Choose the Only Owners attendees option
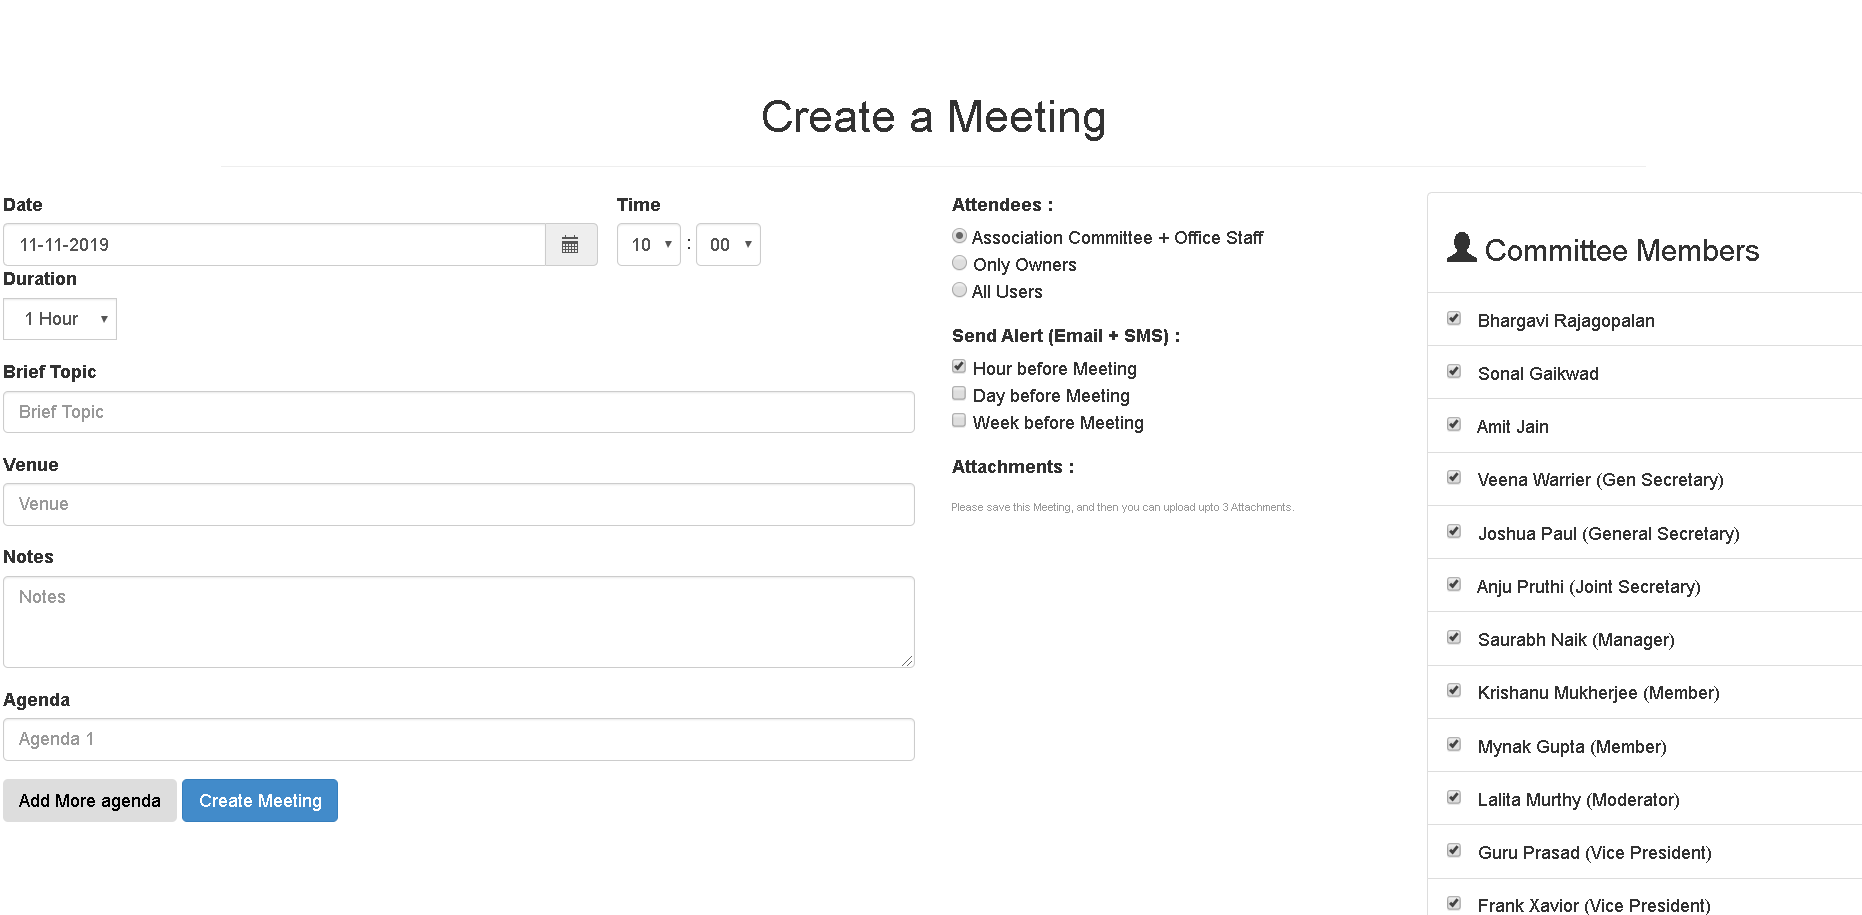1862x915 pixels. [959, 263]
